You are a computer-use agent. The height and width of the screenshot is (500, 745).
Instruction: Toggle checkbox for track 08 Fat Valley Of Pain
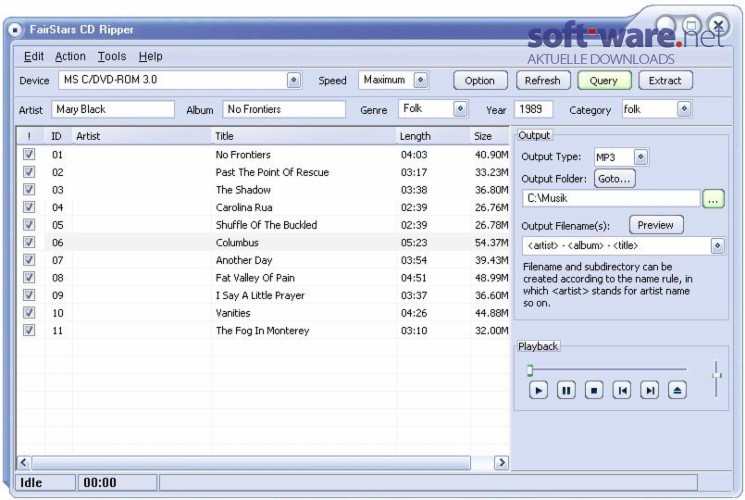(29, 277)
